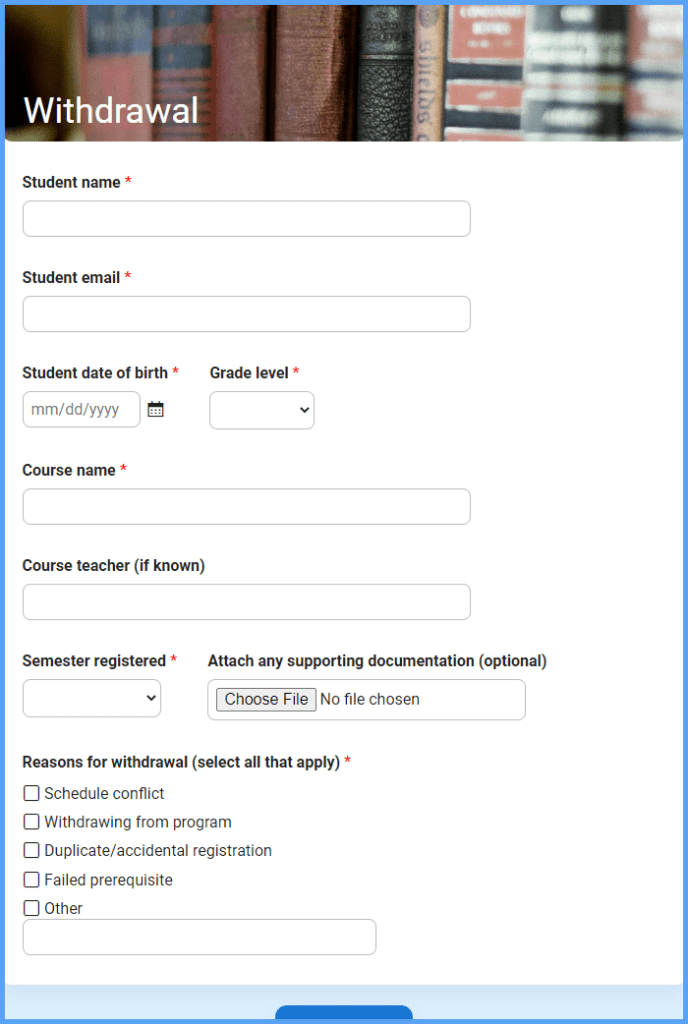The image size is (688, 1024).
Task: Enable the Other withdrawal reason checkbox
Action: pos(31,908)
